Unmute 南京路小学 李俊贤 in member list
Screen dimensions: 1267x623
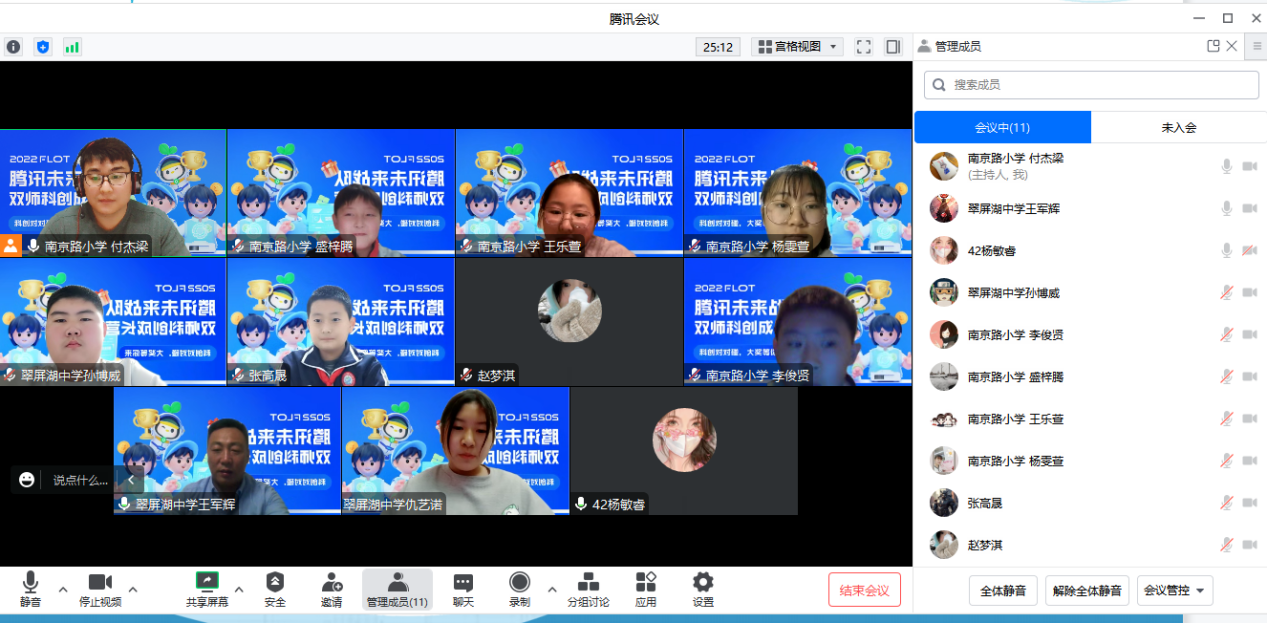click(x=1226, y=335)
